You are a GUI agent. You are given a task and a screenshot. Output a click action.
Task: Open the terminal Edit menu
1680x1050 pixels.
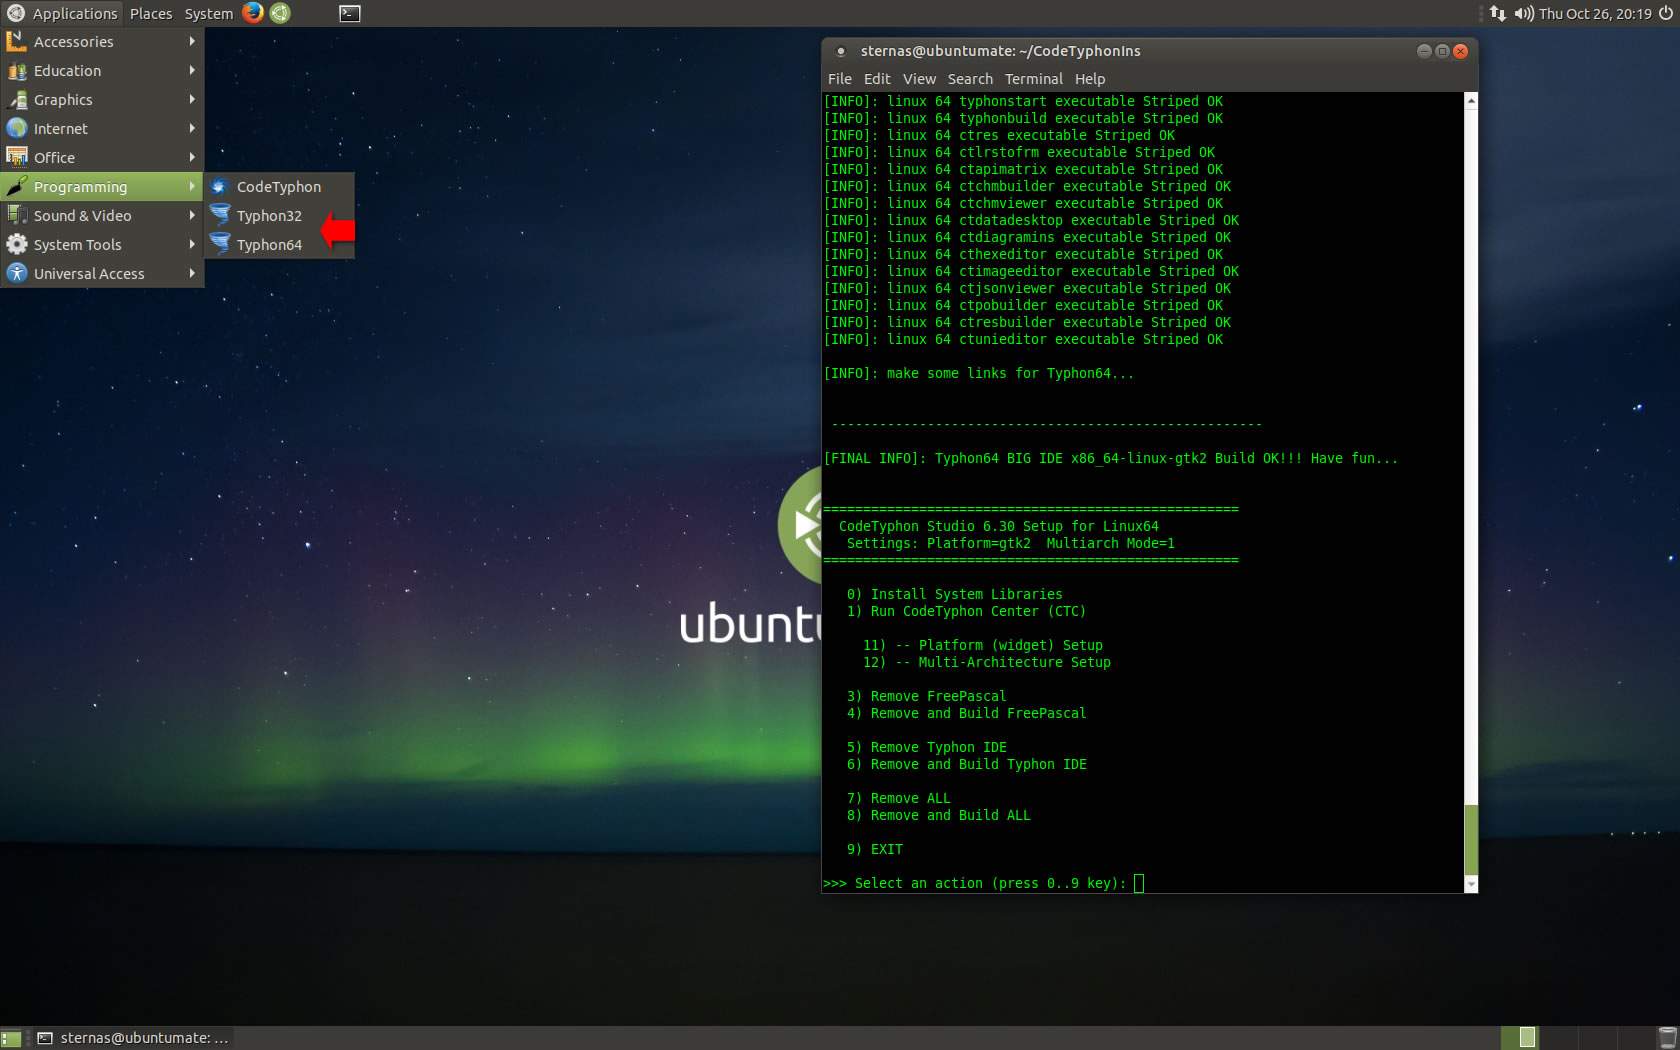877,79
